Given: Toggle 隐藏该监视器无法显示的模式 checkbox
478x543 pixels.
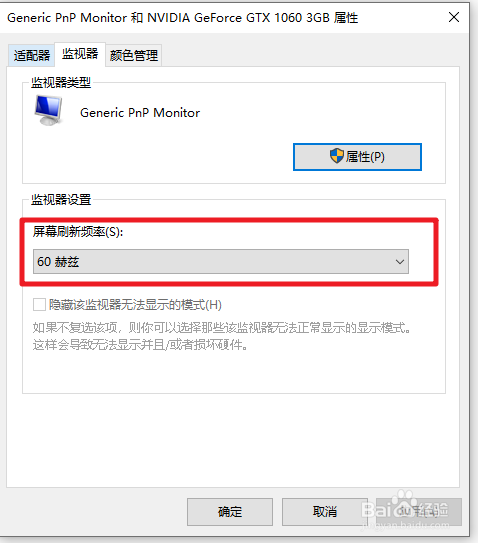Looking at the screenshot, I should (x=39, y=305).
